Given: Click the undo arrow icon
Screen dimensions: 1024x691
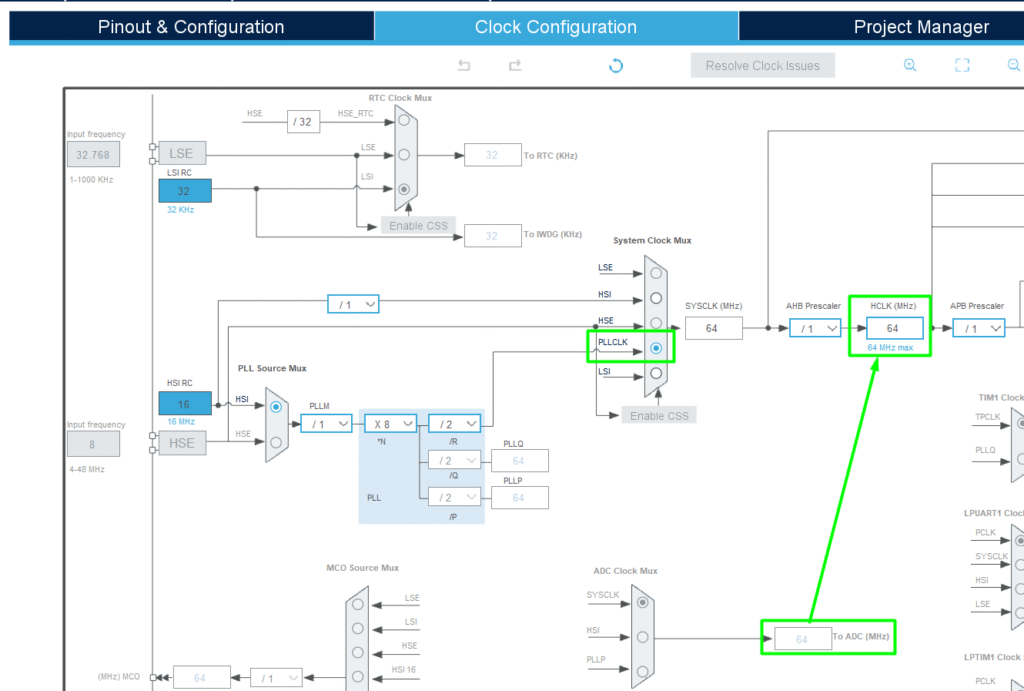Looking at the screenshot, I should click(464, 66).
